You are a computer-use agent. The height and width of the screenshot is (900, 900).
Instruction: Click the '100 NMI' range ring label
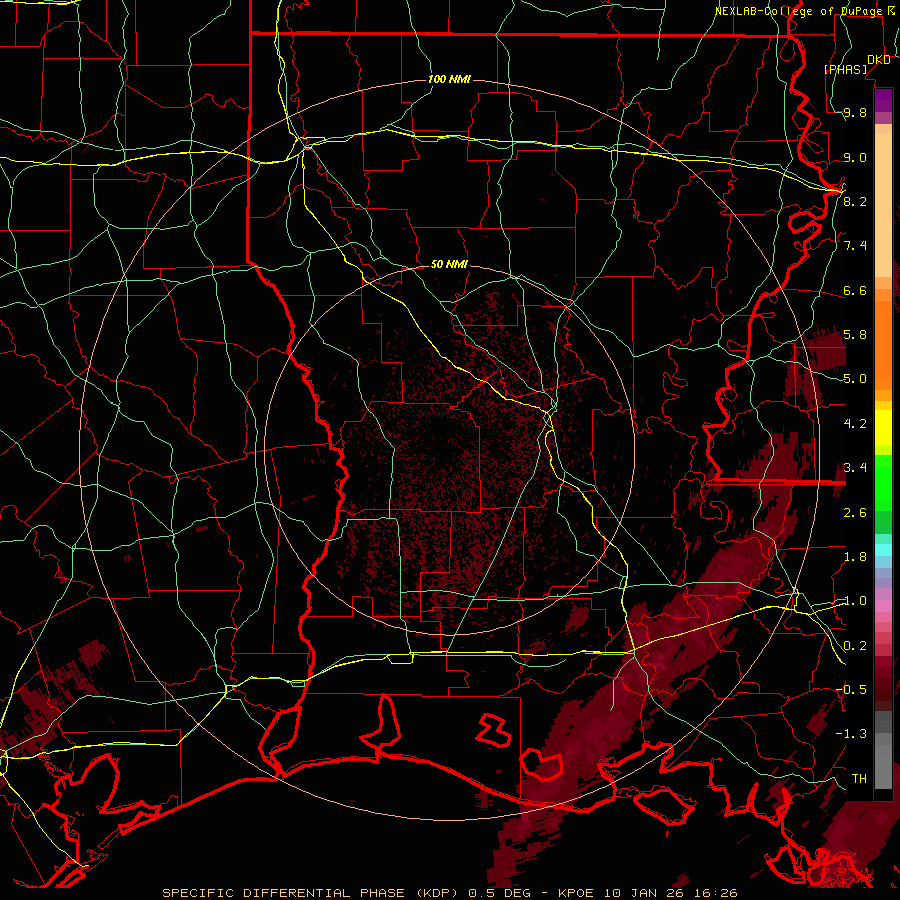coord(449,79)
